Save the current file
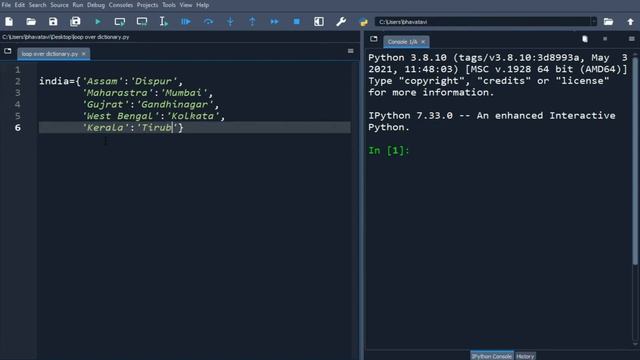This screenshot has height=360, width=640. click(x=53, y=22)
